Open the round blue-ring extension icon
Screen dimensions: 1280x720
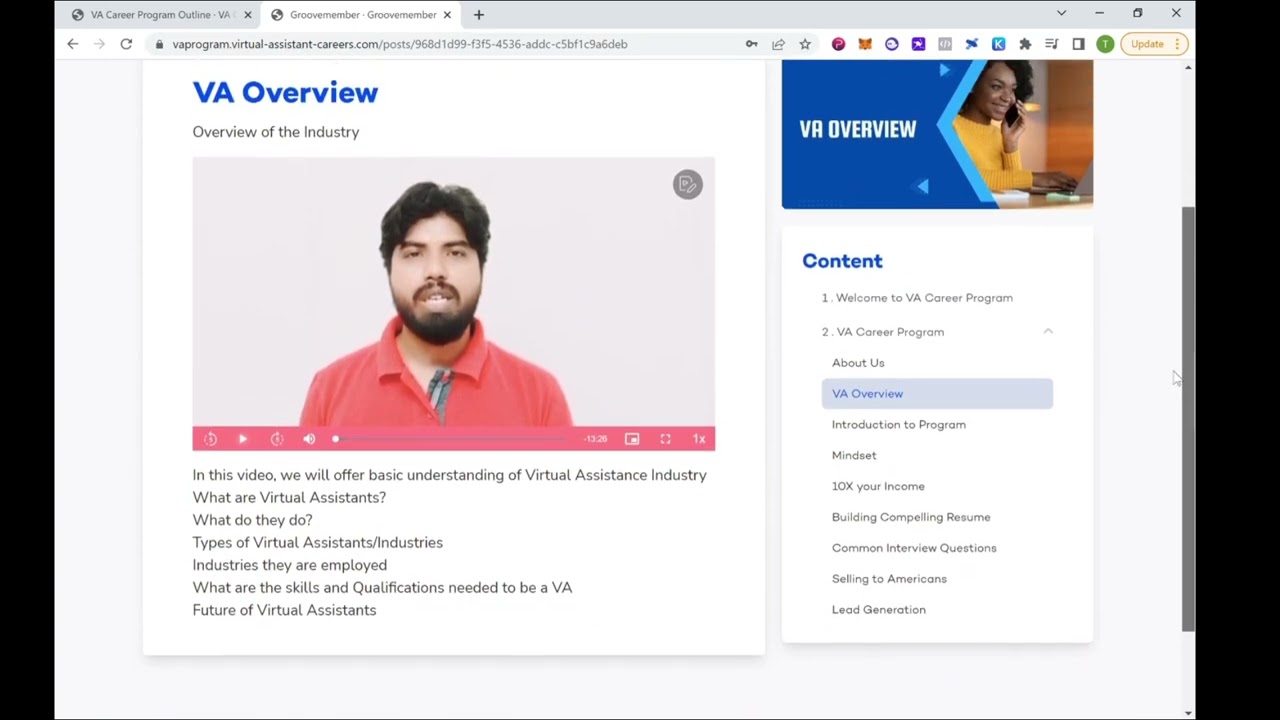click(892, 44)
